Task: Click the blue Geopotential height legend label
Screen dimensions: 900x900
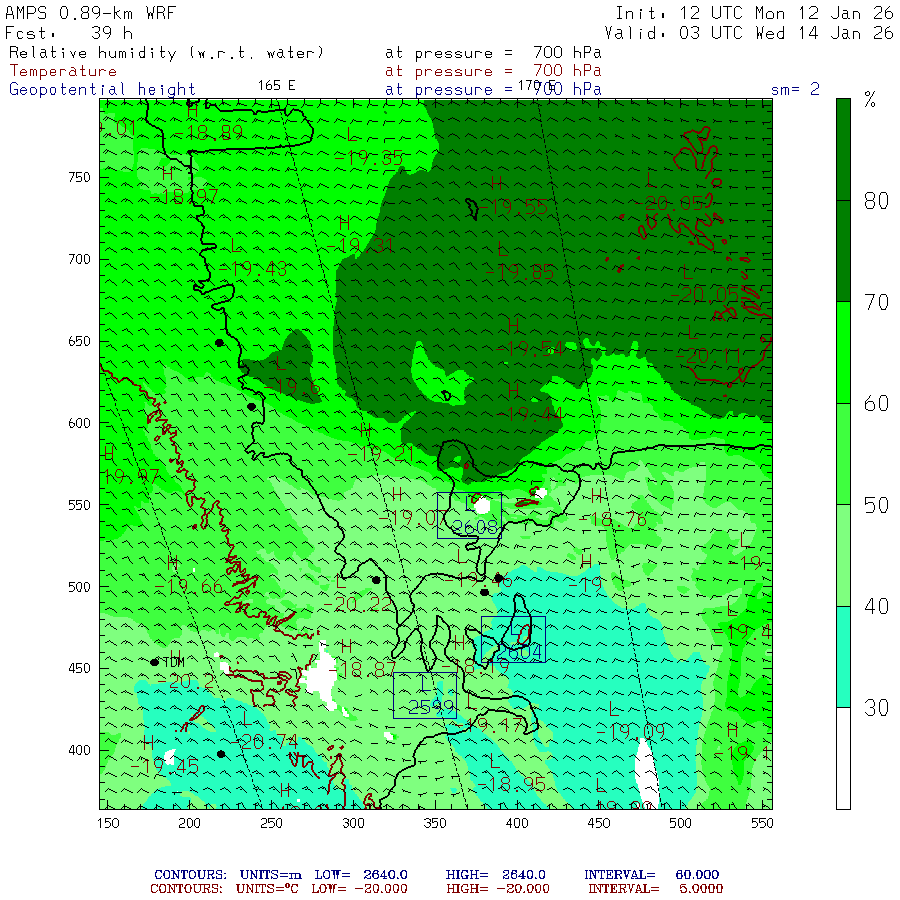Action: [102, 89]
